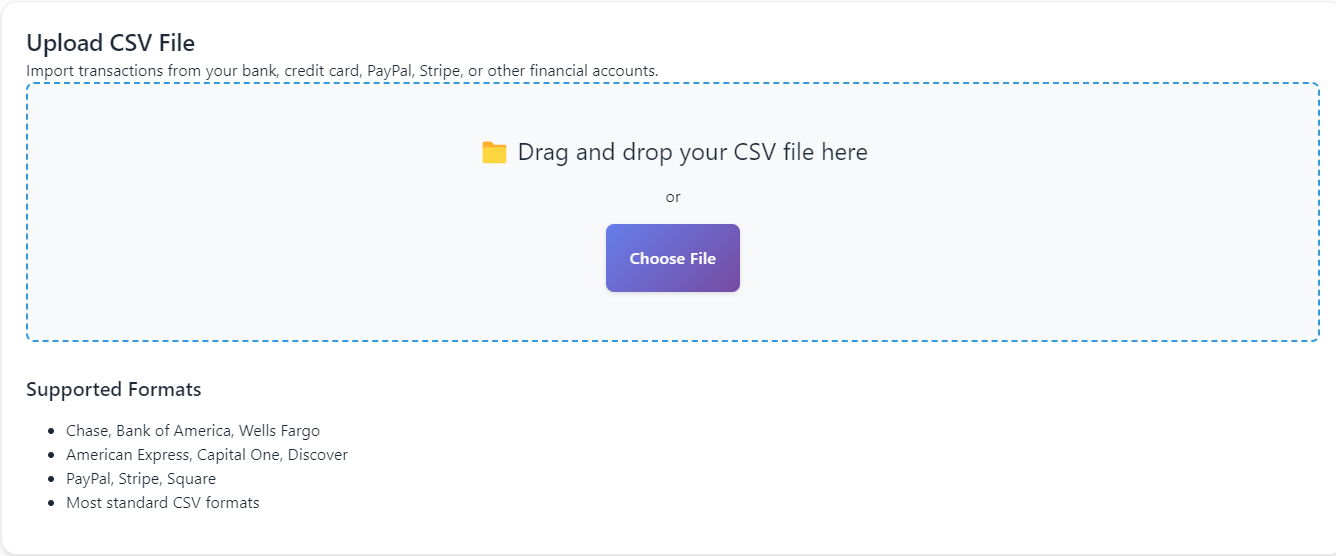Click 'Square' in the supported formats list

pyautogui.click(x=192, y=479)
